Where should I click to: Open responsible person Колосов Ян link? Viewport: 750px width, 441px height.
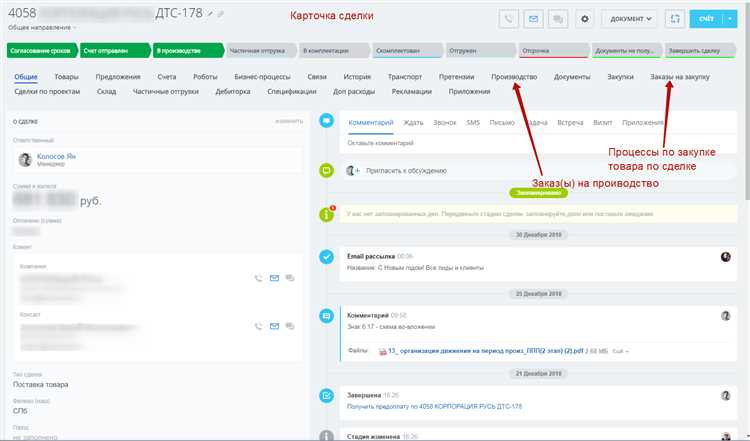pyautogui.click(x=56, y=156)
